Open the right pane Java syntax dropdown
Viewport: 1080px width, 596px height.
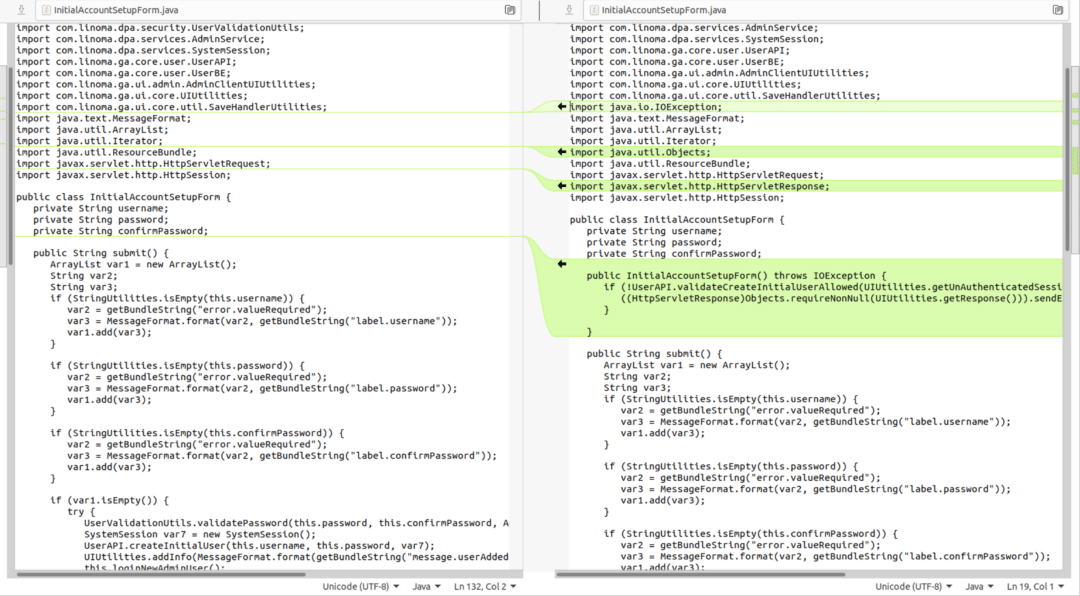coord(980,587)
